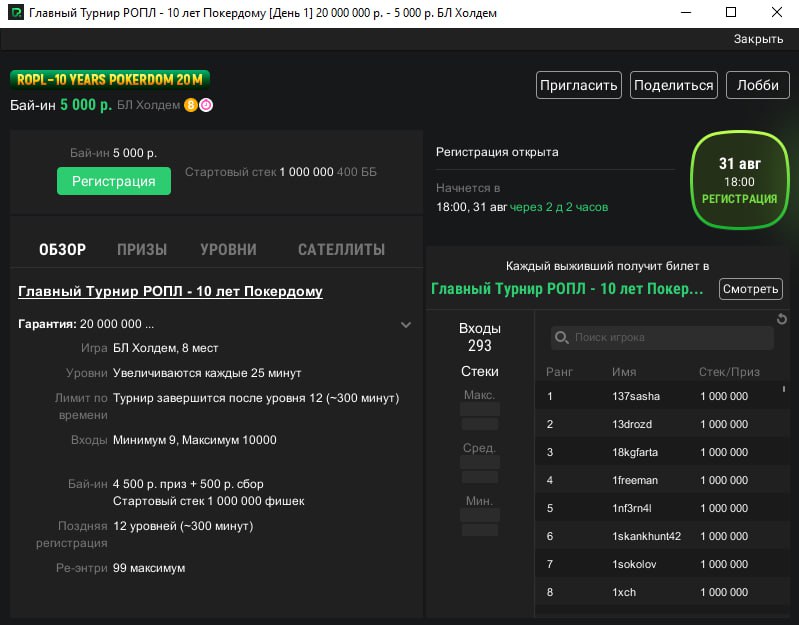799x625 pixels.
Task: Select player 1skankhunt42 in the list
Action: click(x=662, y=536)
